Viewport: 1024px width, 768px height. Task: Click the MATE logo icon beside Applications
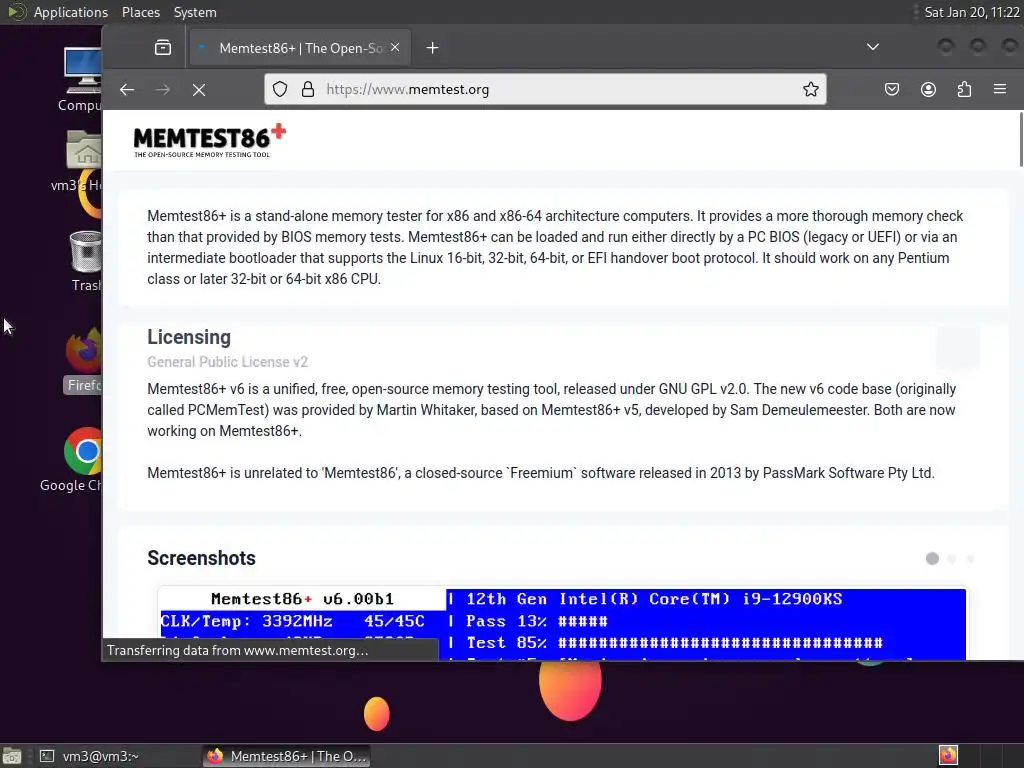pyautogui.click(x=16, y=12)
